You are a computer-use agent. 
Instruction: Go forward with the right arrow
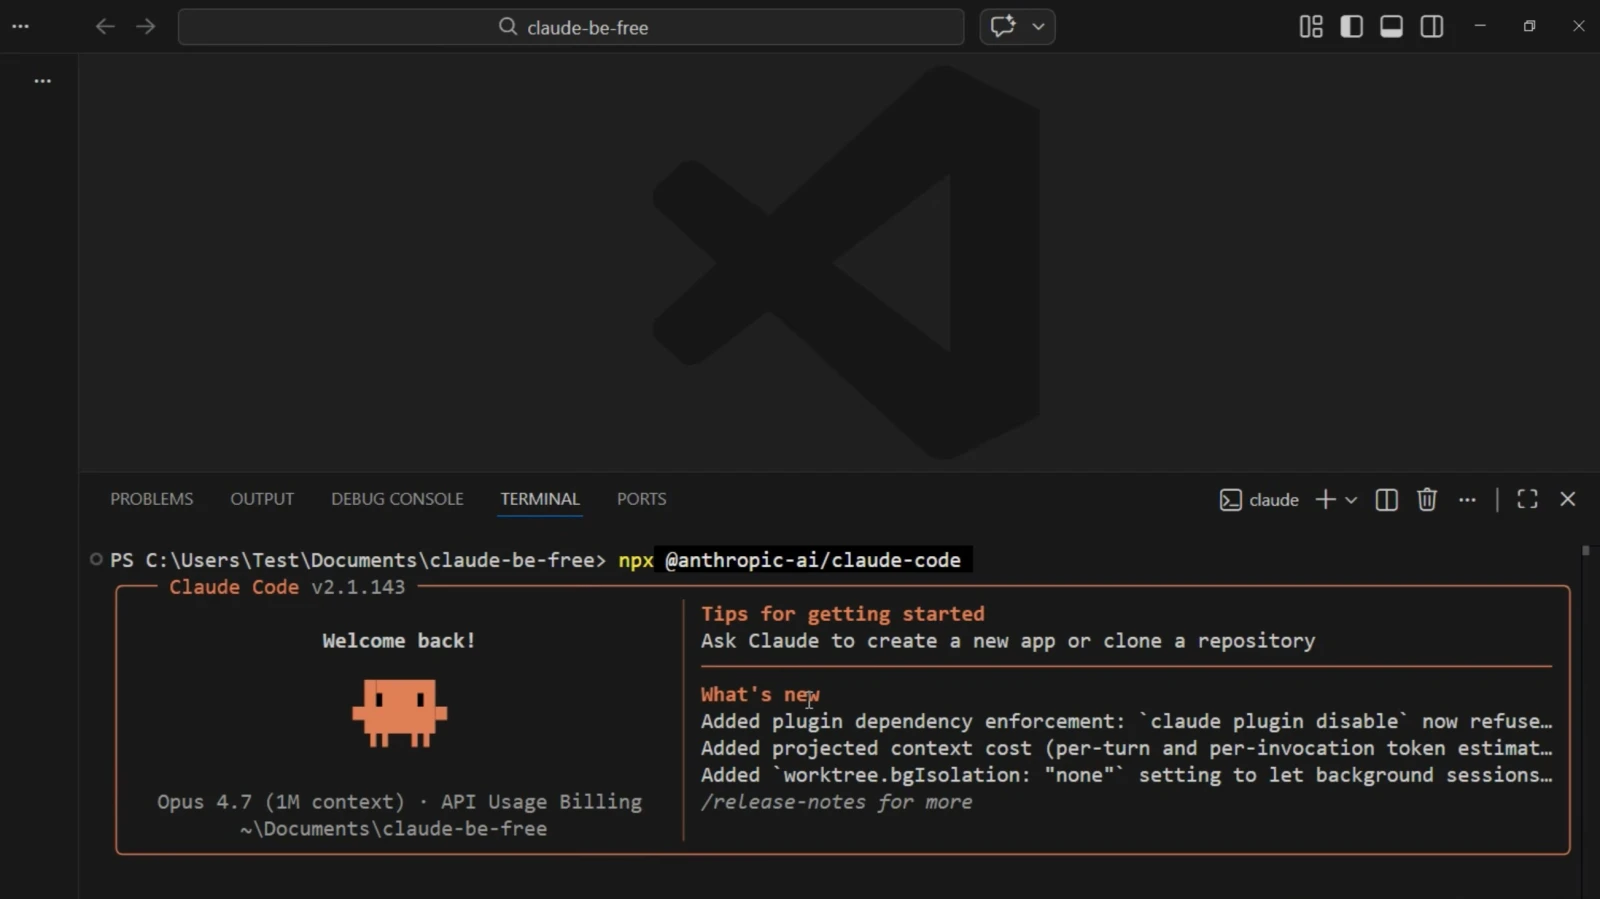pyautogui.click(x=146, y=27)
